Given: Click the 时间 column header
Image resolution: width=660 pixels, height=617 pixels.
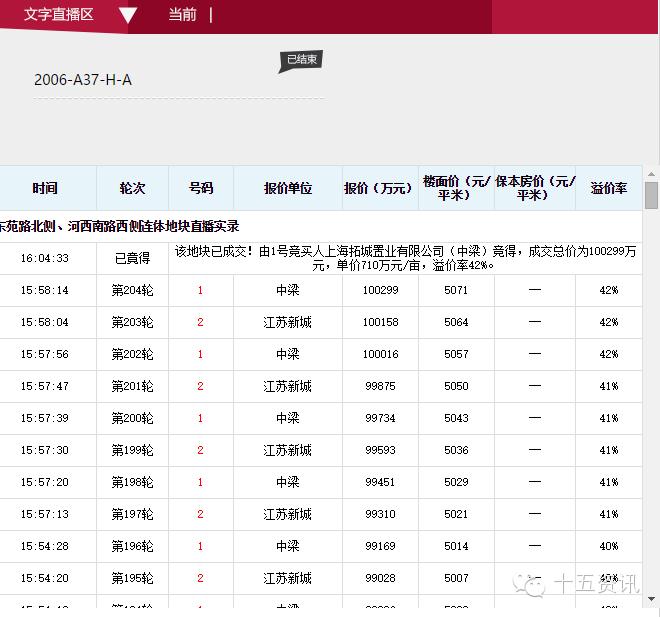Looking at the screenshot, I should pos(45,188).
